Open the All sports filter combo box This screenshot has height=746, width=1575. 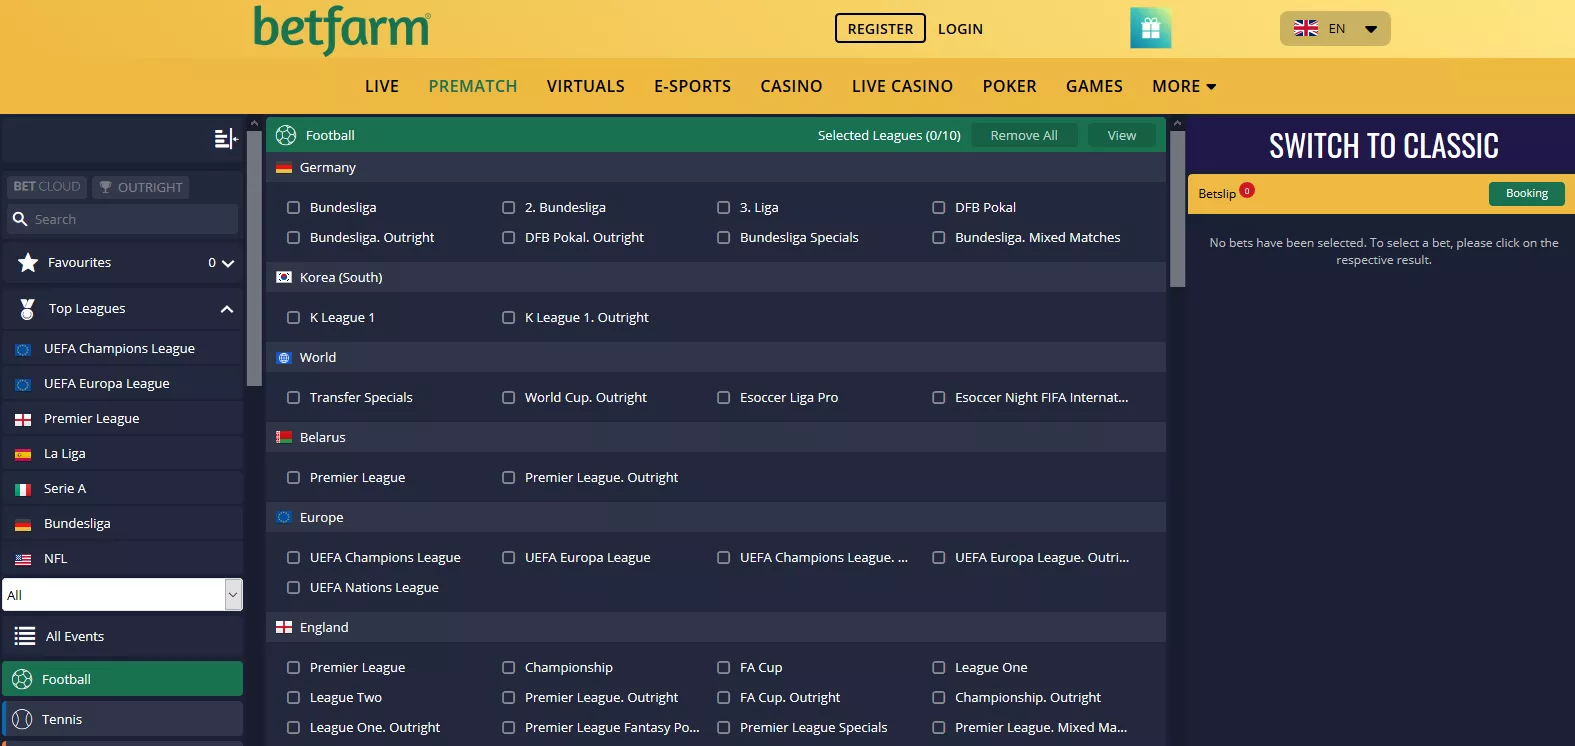pyautogui.click(x=122, y=595)
